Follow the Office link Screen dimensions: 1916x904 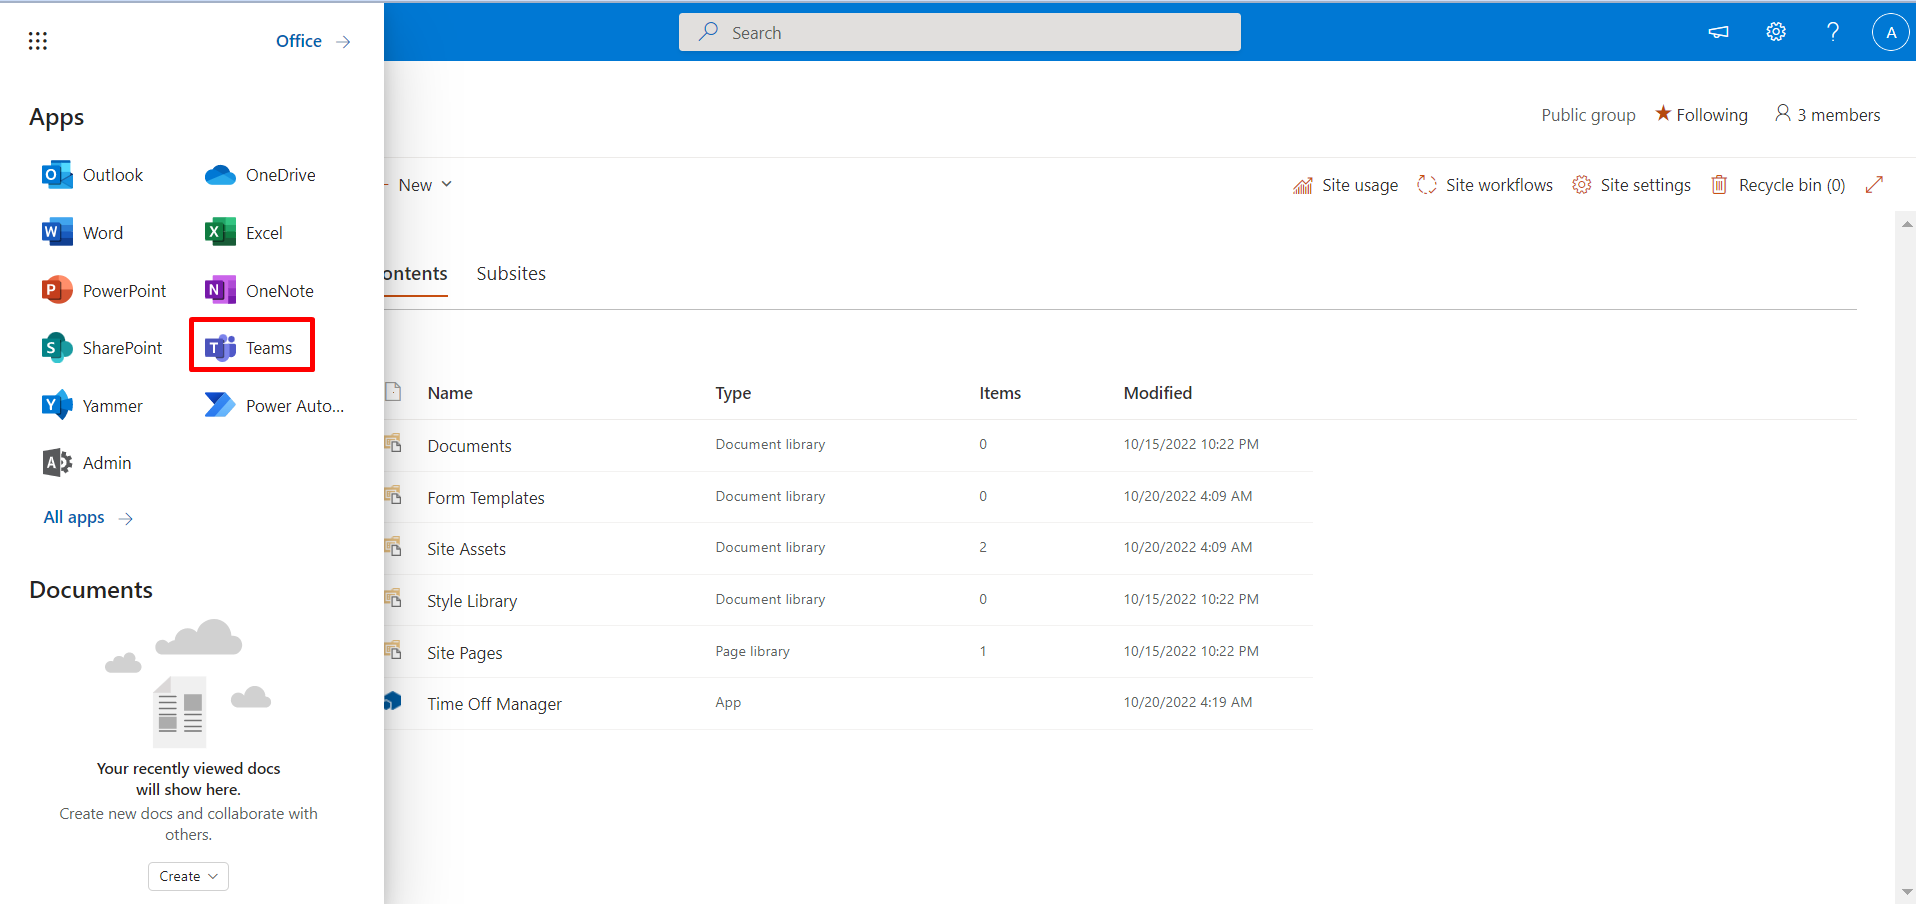[x=313, y=41]
